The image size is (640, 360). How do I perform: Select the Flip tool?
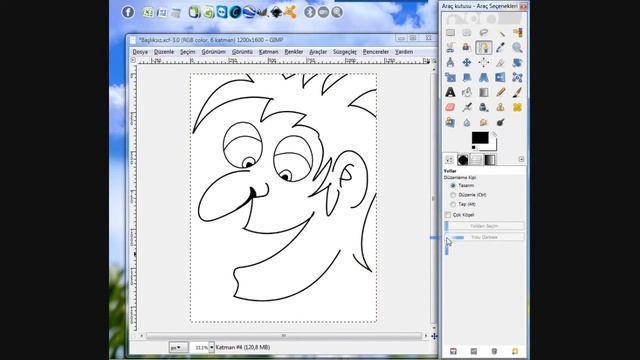[x=500, y=78]
